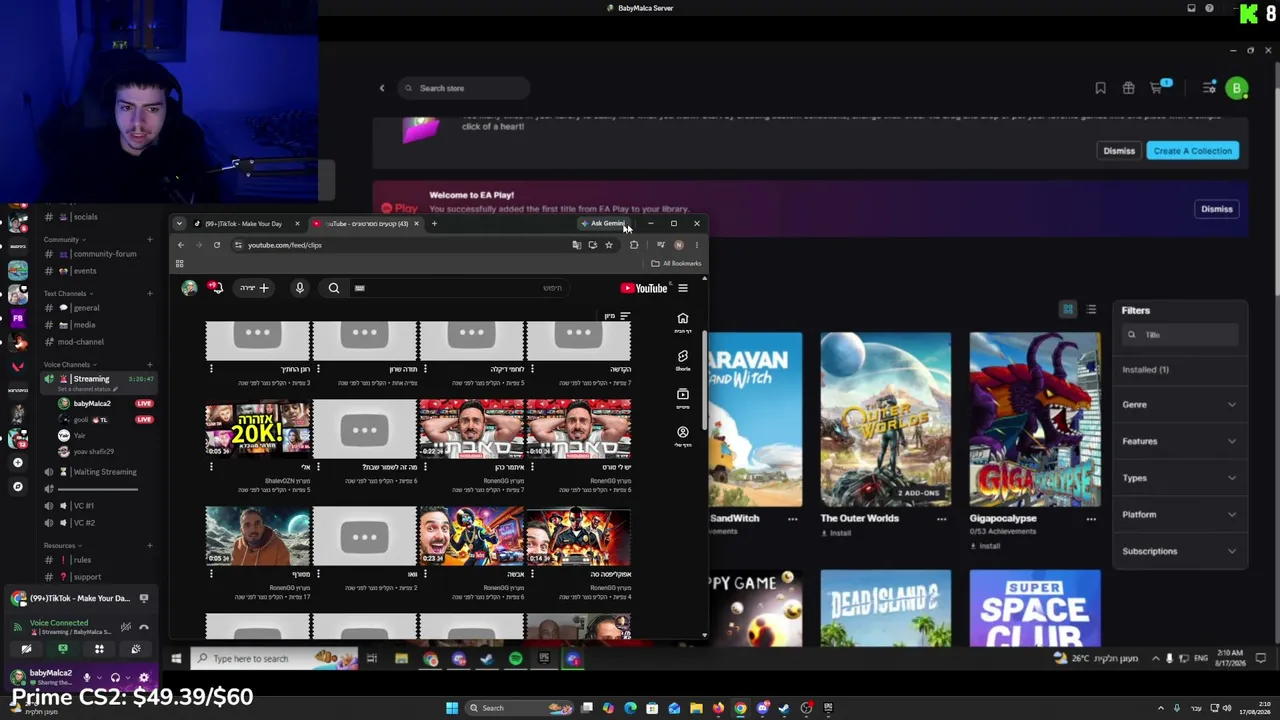Click the YouTube search magnifier button
Image resolution: width=1280 pixels, height=720 pixels.
tap(334, 288)
